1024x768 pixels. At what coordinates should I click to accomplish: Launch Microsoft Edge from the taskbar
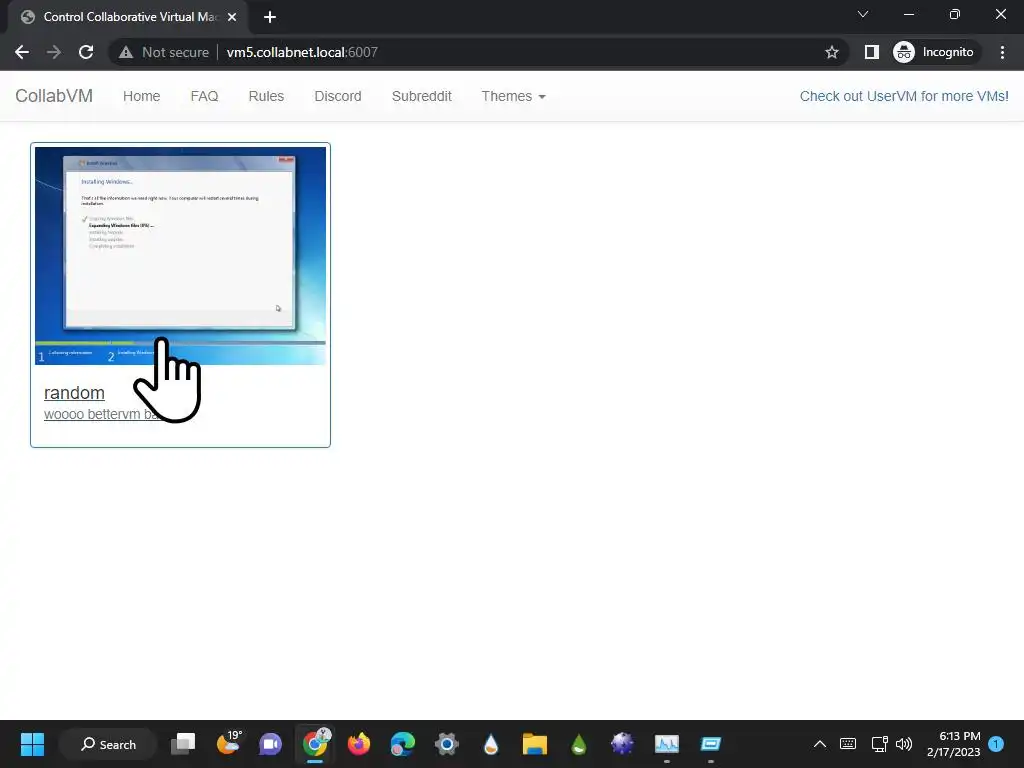pos(402,744)
